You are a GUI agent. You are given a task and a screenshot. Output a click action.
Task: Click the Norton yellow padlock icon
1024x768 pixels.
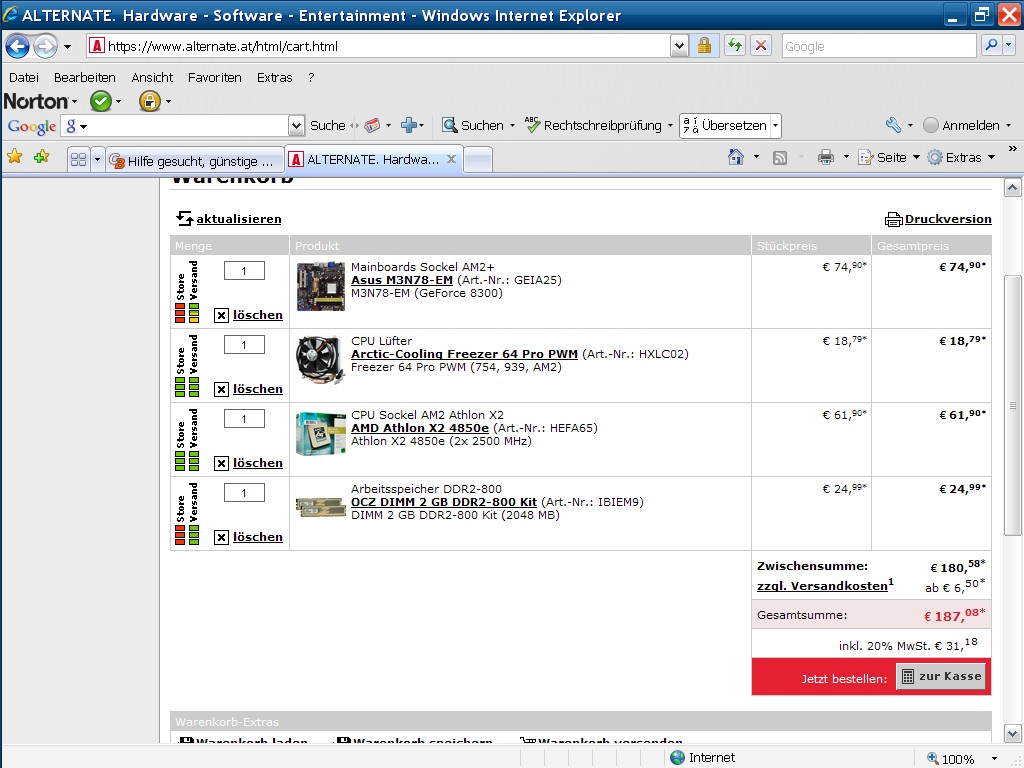point(150,101)
